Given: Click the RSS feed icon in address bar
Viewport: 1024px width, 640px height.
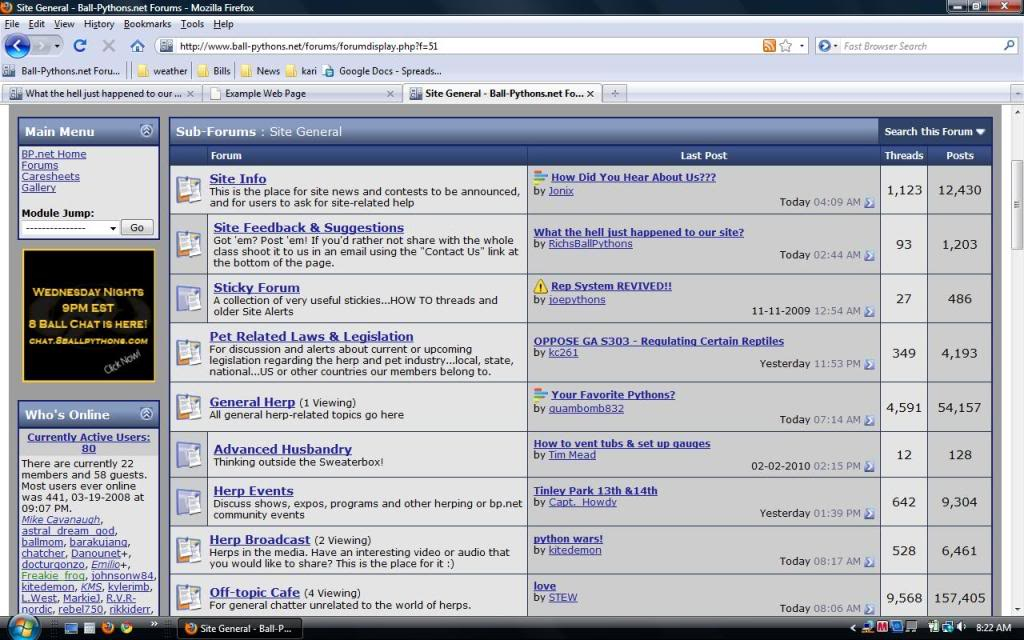Looking at the screenshot, I should pyautogui.click(x=769, y=46).
